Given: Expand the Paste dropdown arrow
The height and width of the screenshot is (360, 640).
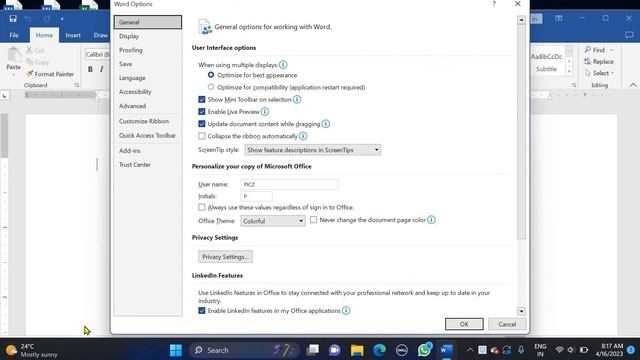Looking at the screenshot, I should (x=13, y=76).
